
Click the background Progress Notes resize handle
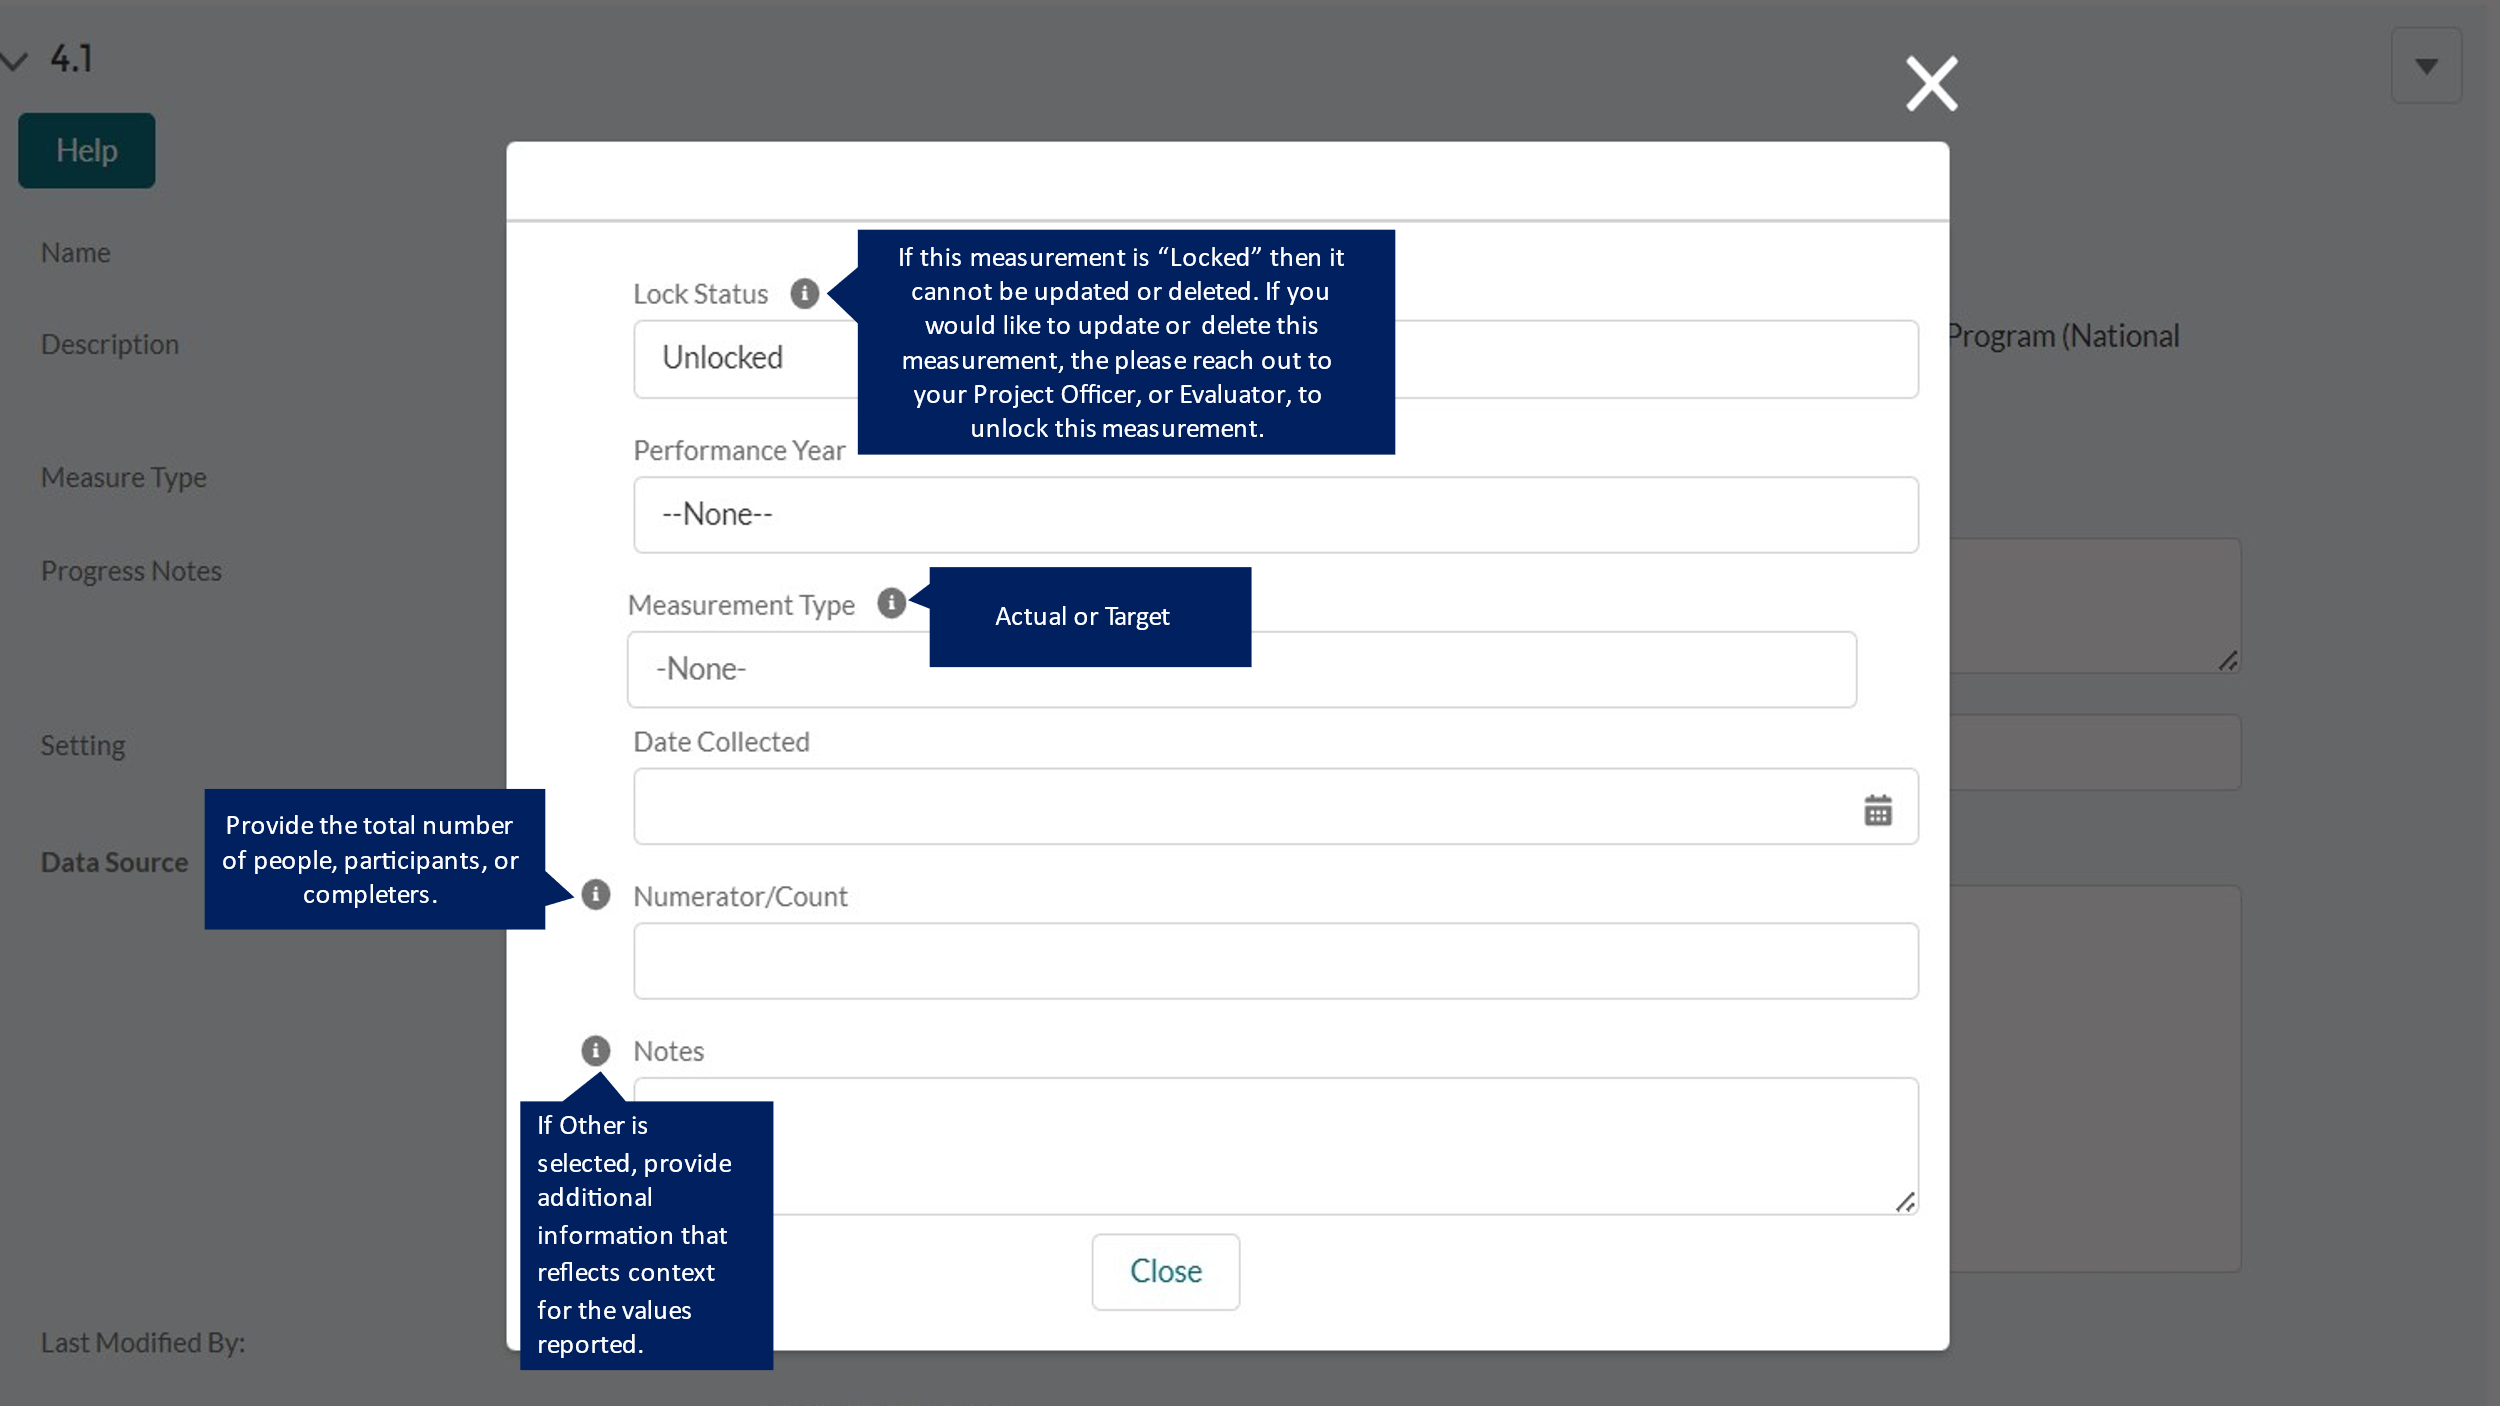tap(2228, 661)
